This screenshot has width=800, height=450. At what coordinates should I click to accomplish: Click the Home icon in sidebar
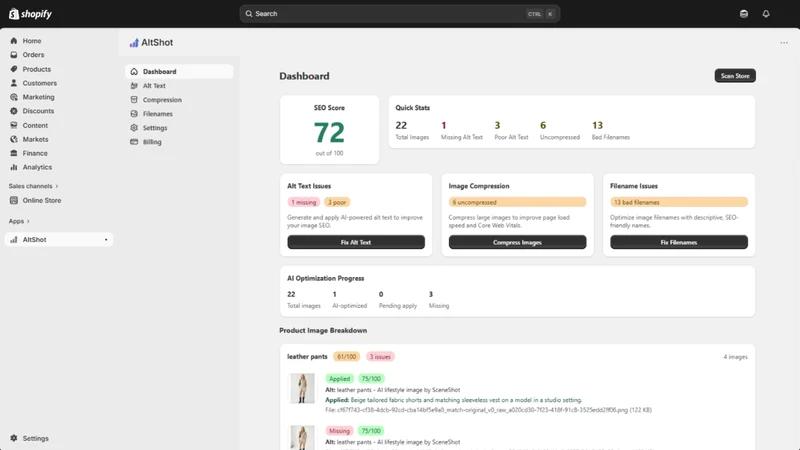pyautogui.click(x=14, y=41)
